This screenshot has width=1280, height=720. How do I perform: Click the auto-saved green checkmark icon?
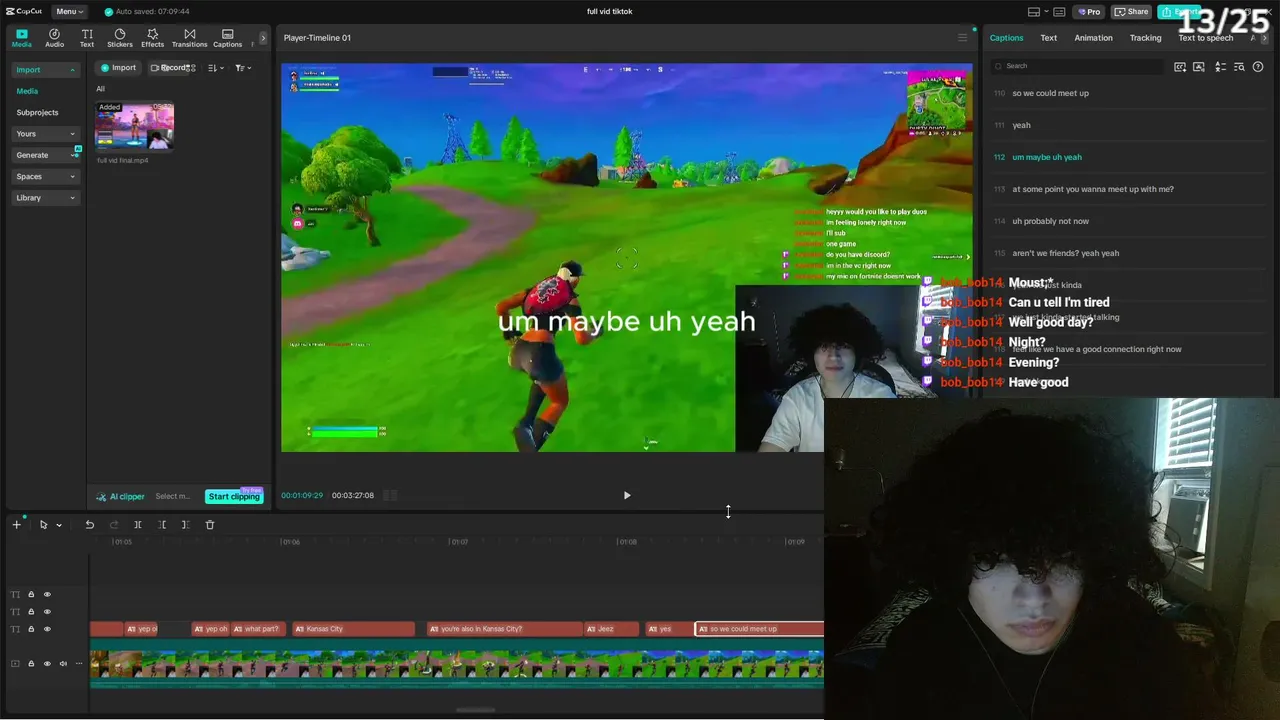coord(109,12)
